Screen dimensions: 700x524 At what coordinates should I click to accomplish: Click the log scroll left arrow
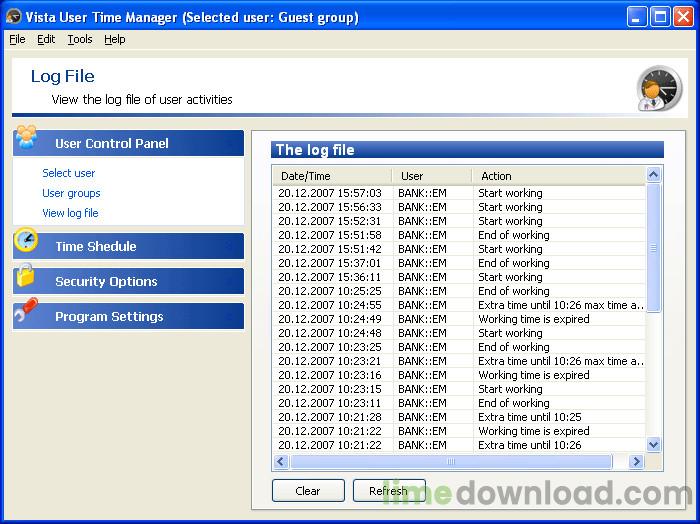coord(280,461)
